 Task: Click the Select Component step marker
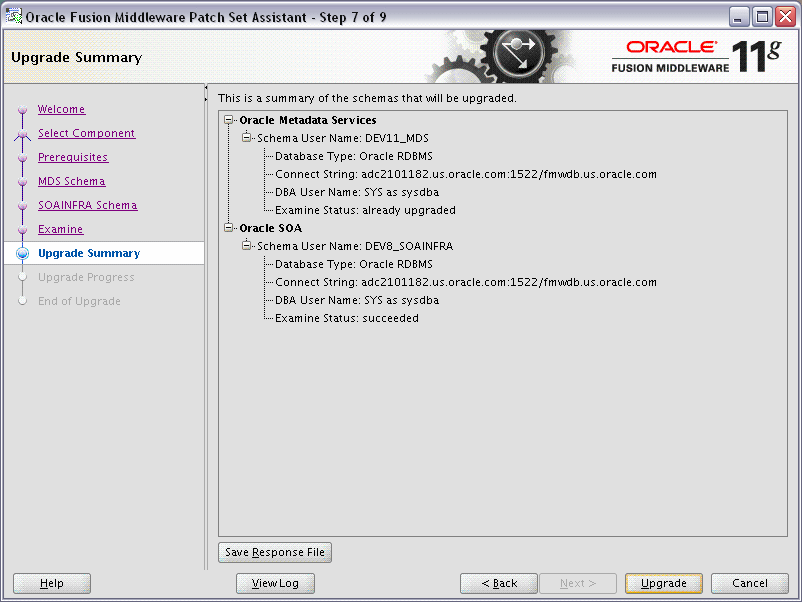(23, 135)
